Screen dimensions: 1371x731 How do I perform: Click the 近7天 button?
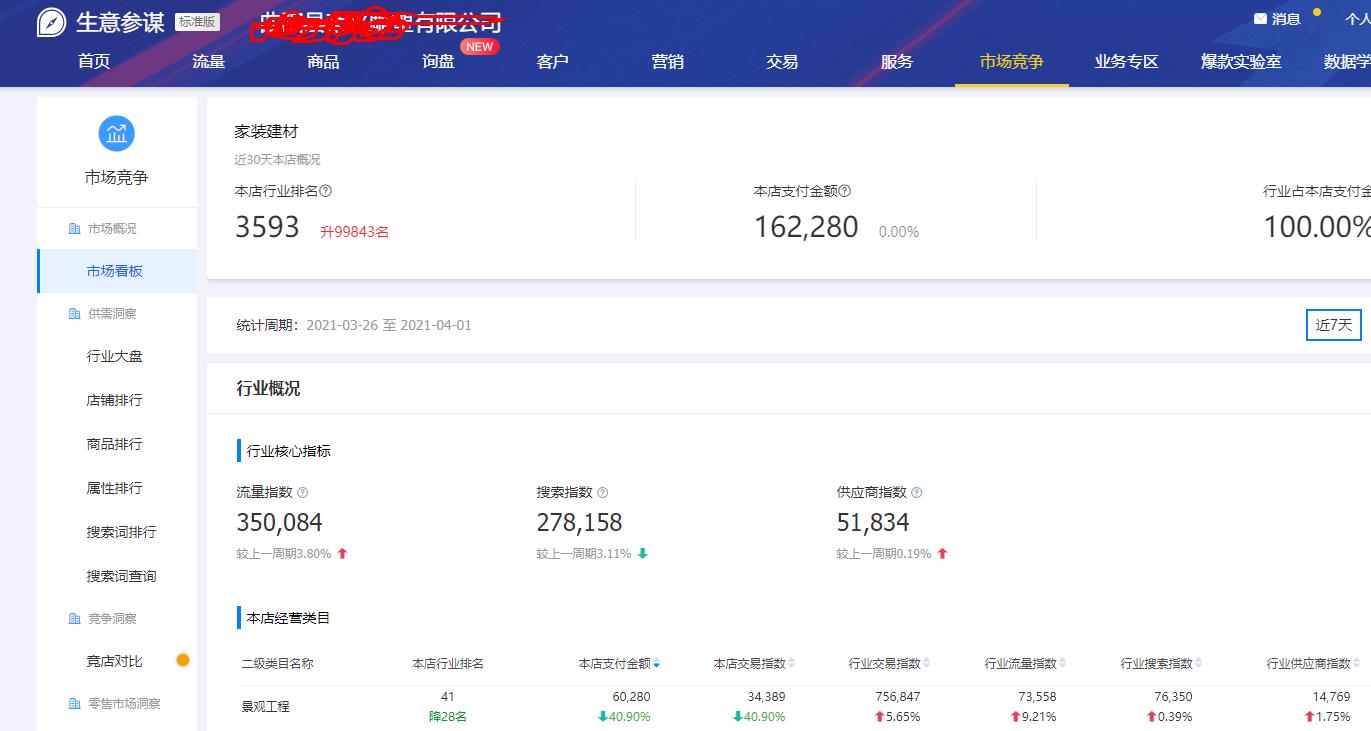(1333, 324)
